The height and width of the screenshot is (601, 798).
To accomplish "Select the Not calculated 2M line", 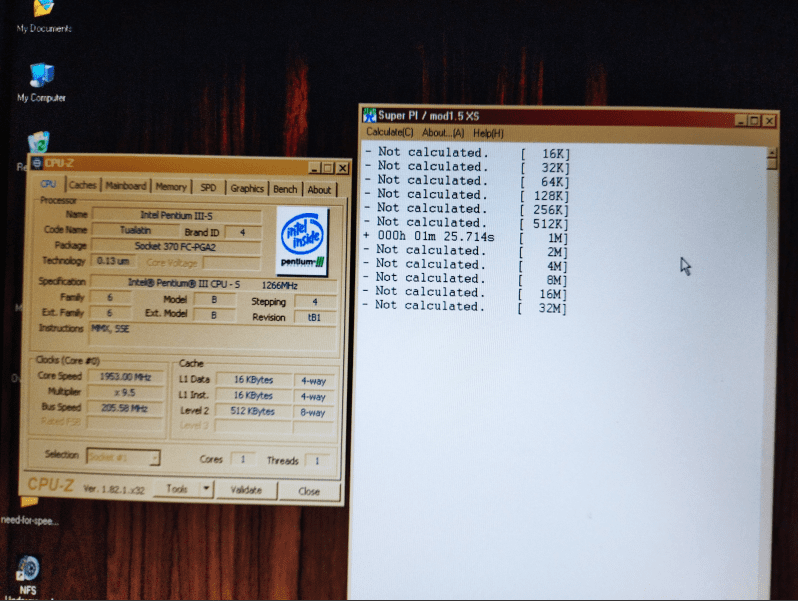I will point(466,251).
